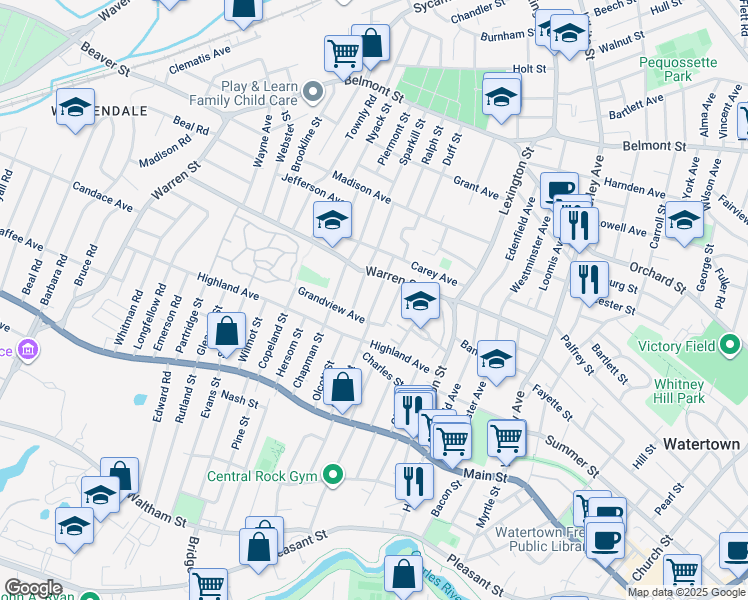Screen dimensions: 748x600
Task: Open the school marker near Jefferson Ave
Action: tap(332, 221)
